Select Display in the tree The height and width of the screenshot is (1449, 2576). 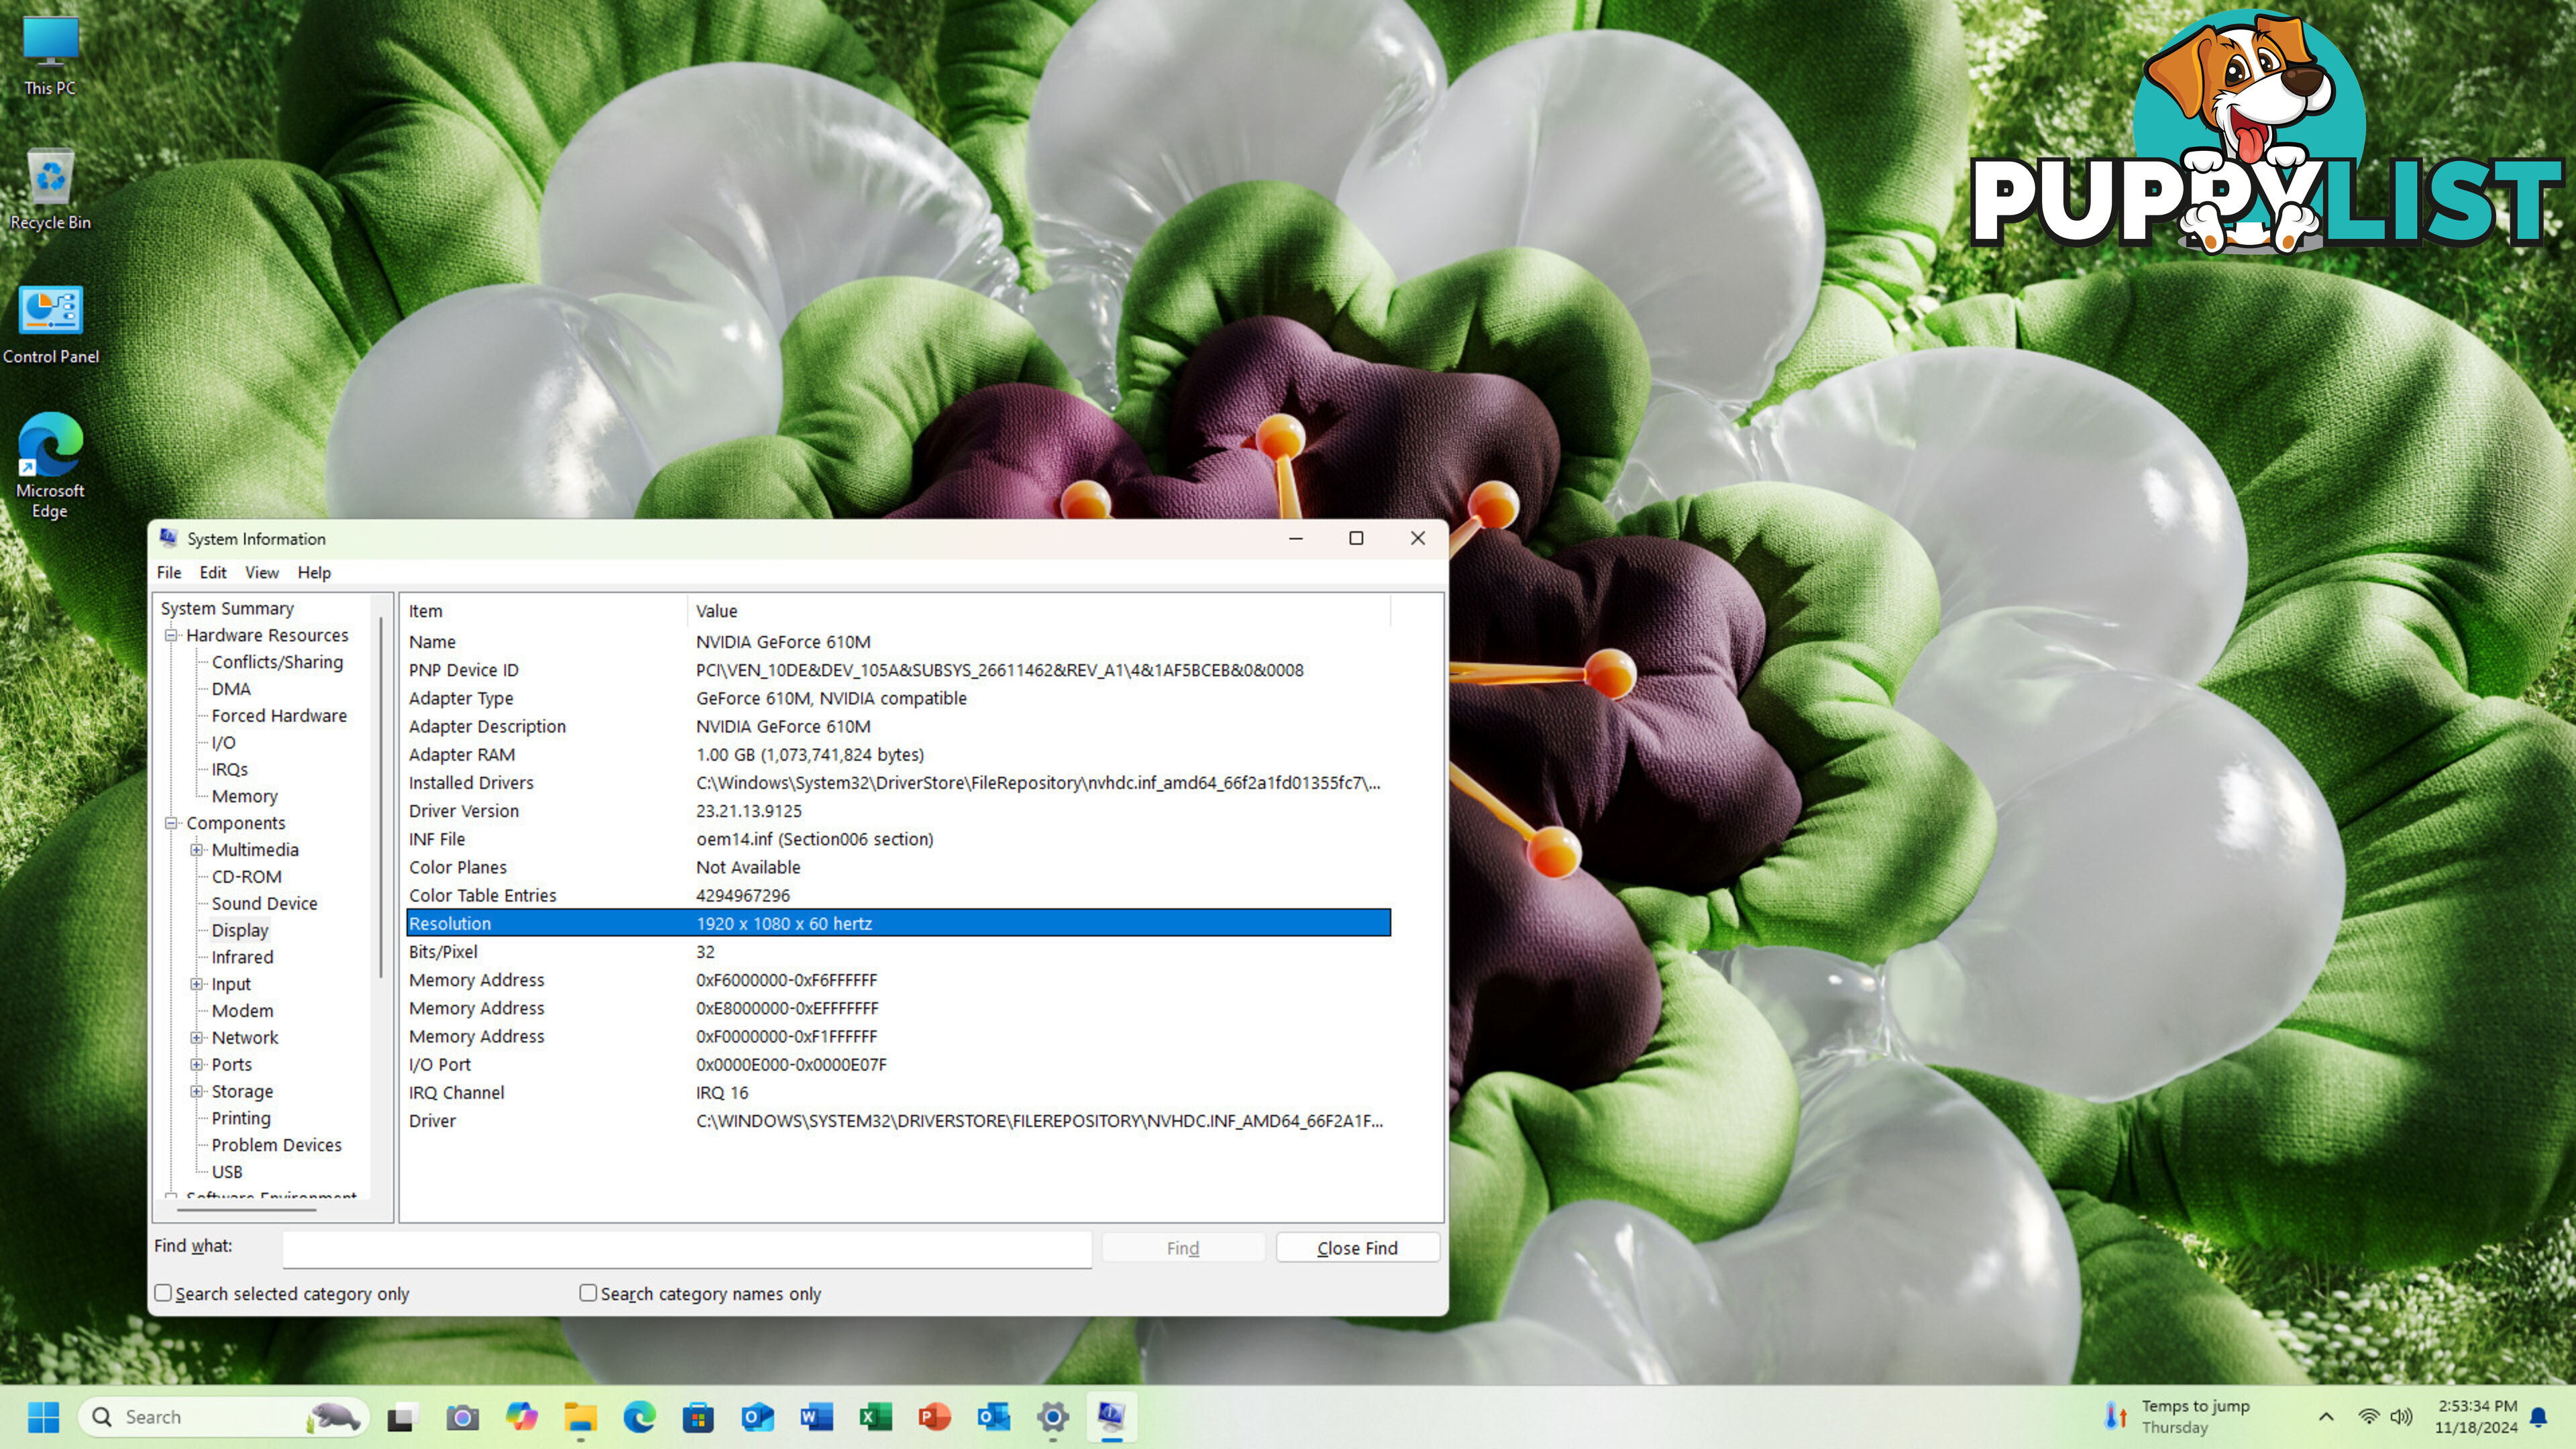(240, 931)
